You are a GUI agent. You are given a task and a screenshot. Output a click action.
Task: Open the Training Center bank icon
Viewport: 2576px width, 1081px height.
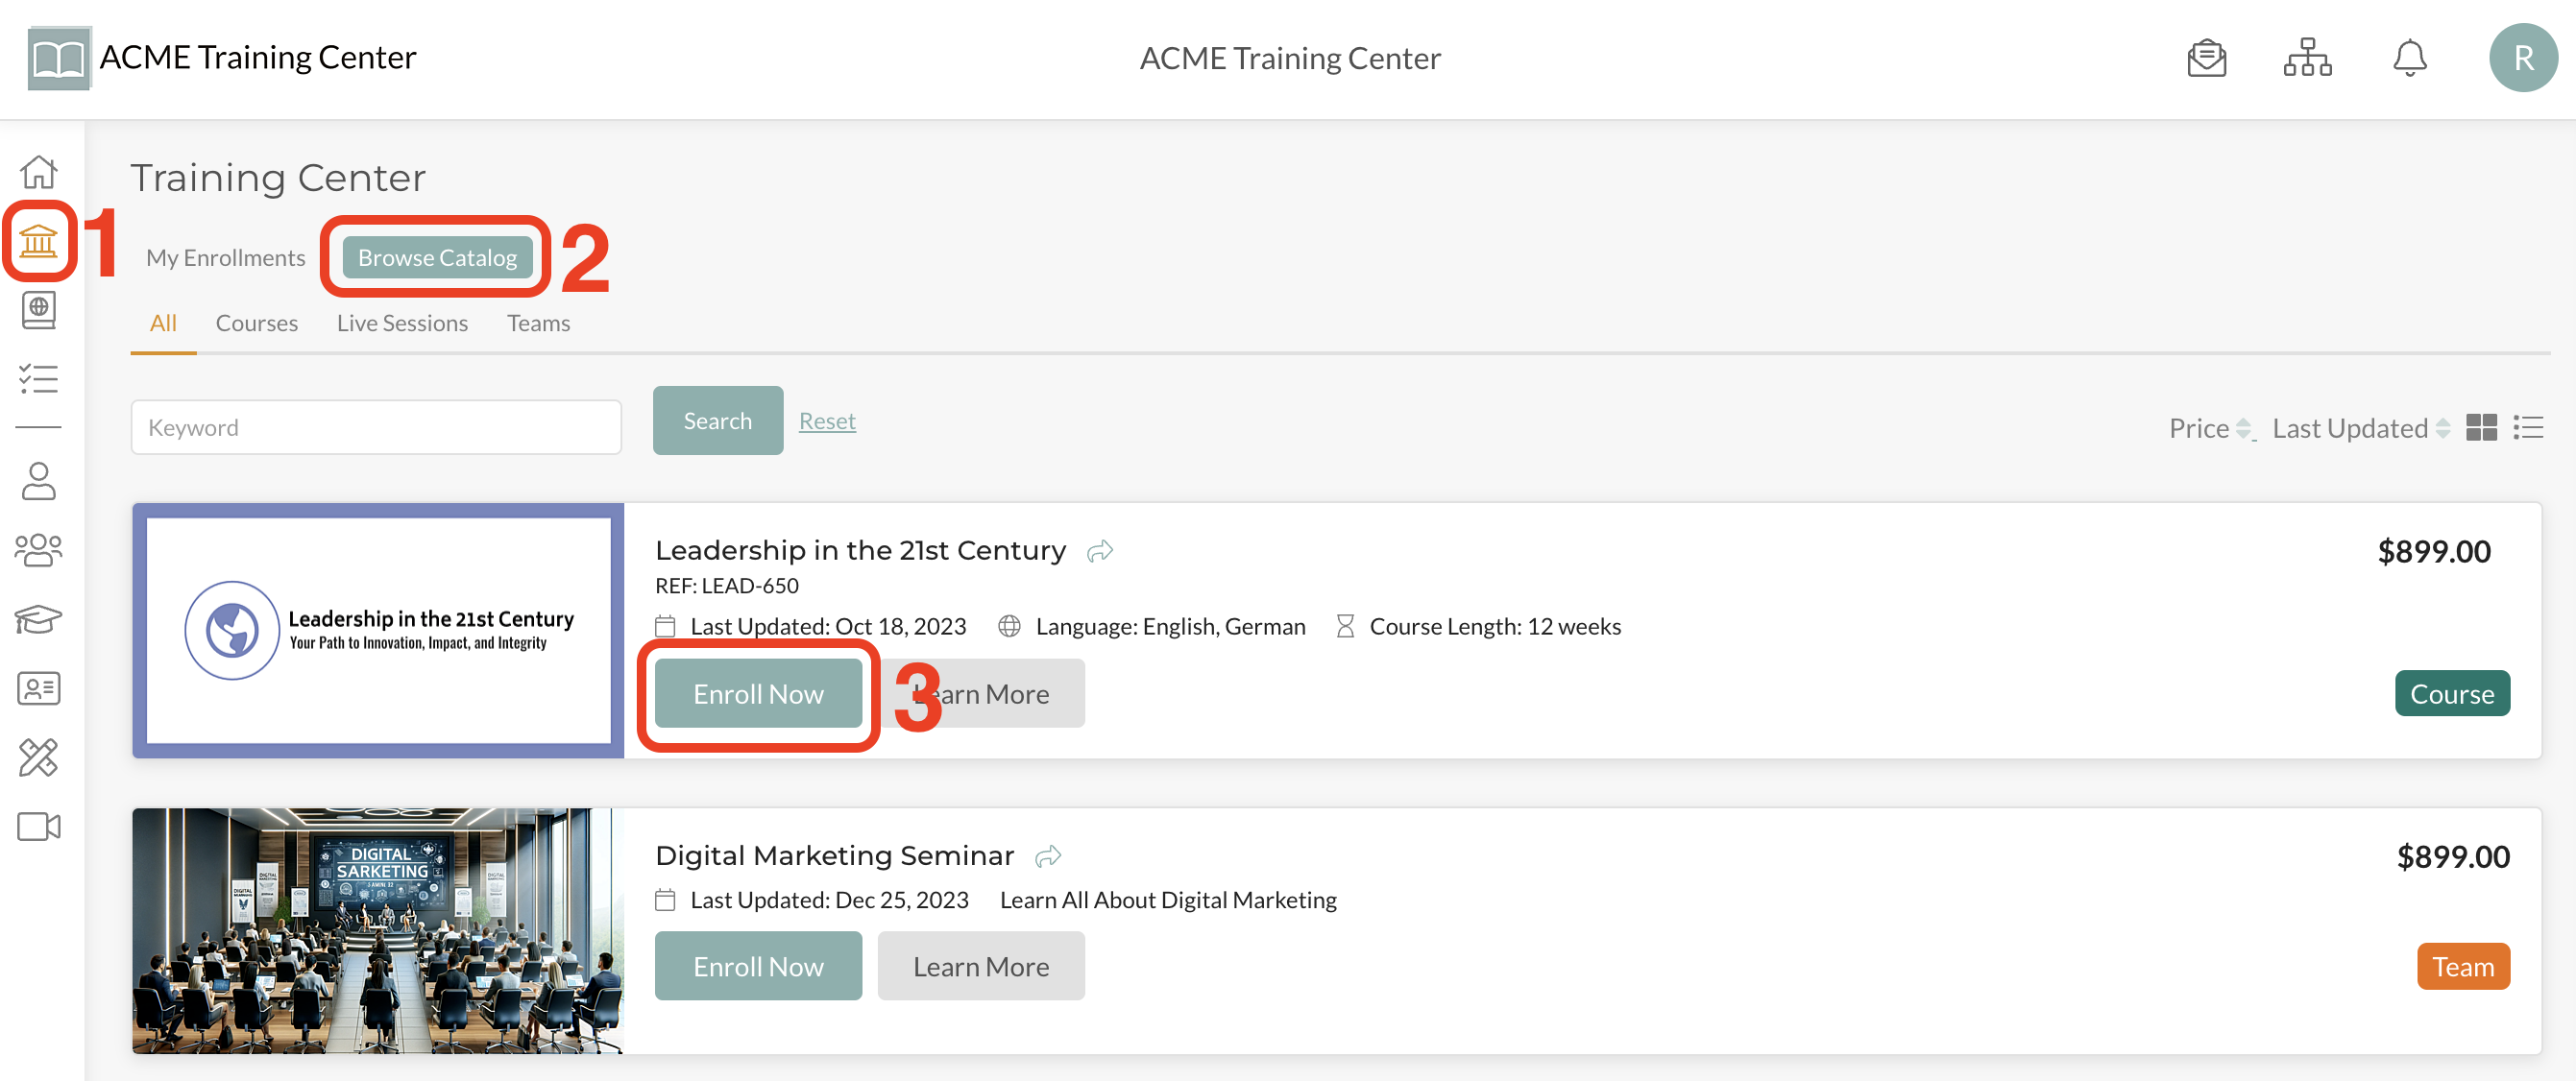(38, 241)
